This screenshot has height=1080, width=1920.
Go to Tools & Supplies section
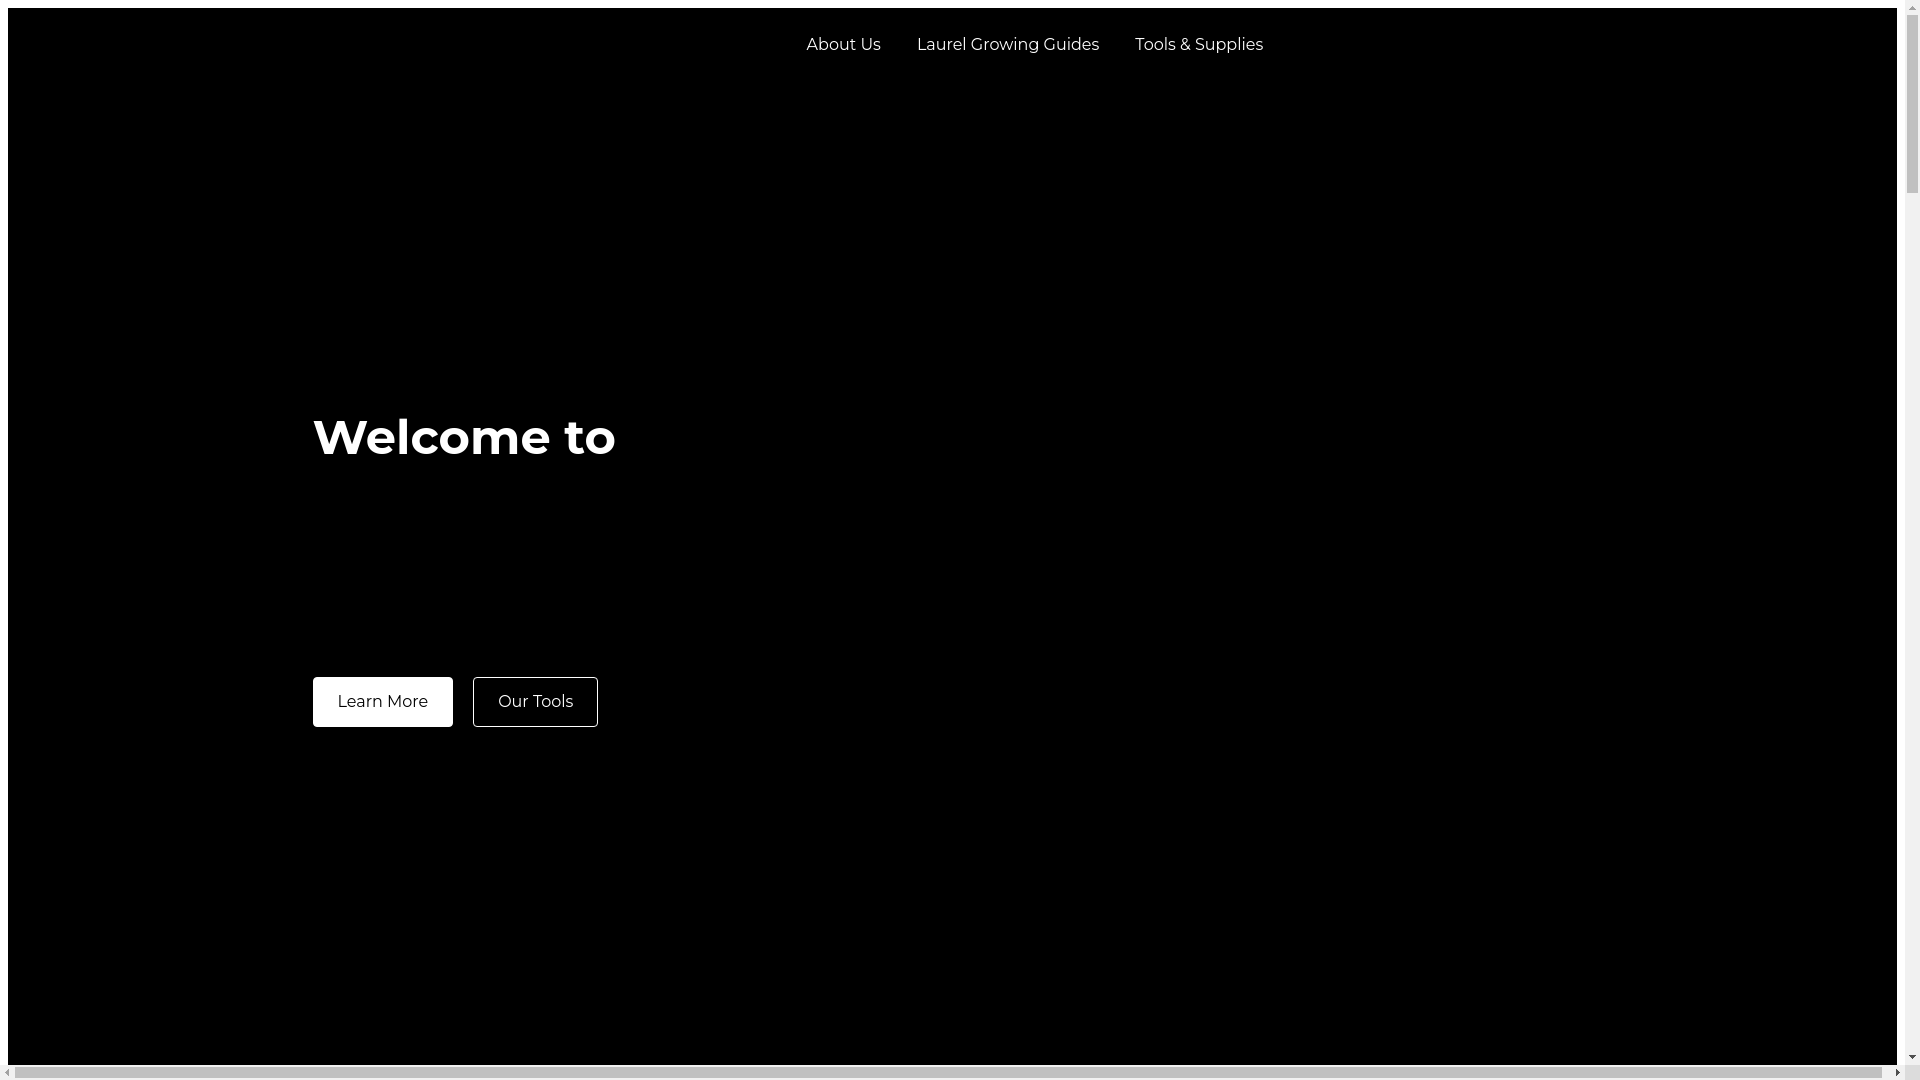1198,44
